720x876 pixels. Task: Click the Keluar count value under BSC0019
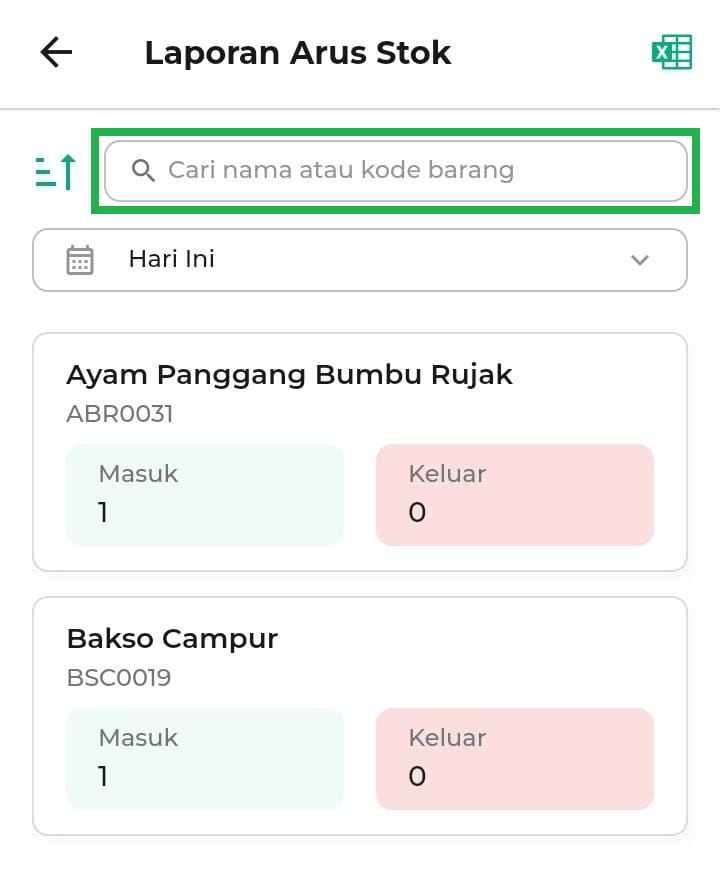coord(417,777)
